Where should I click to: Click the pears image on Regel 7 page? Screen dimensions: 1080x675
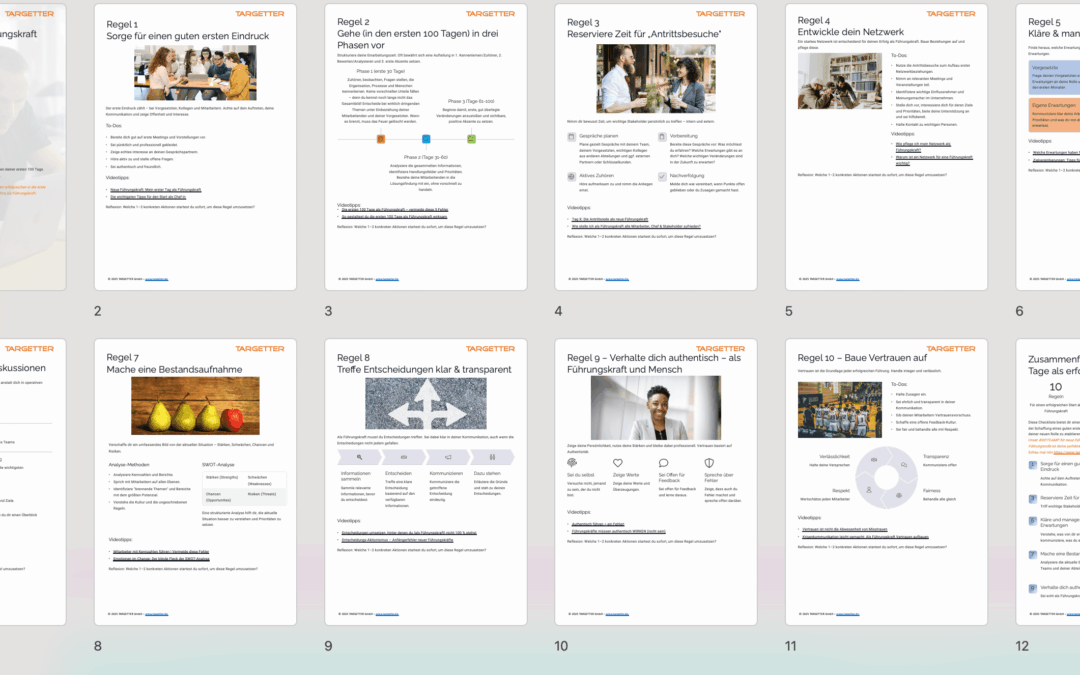pos(195,406)
